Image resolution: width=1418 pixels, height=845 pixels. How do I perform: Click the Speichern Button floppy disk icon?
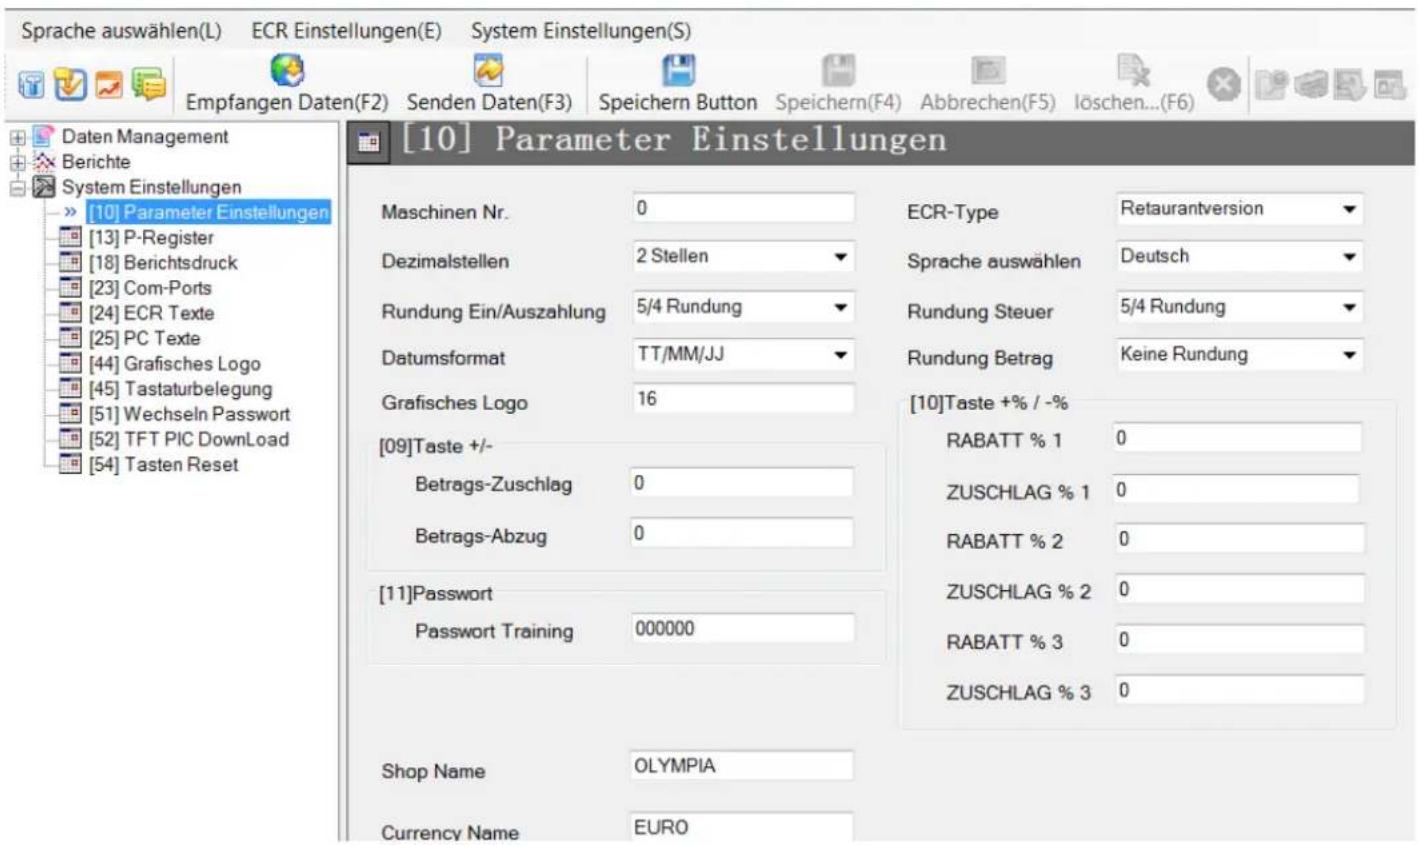pyautogui.click(x=679, y=70)
